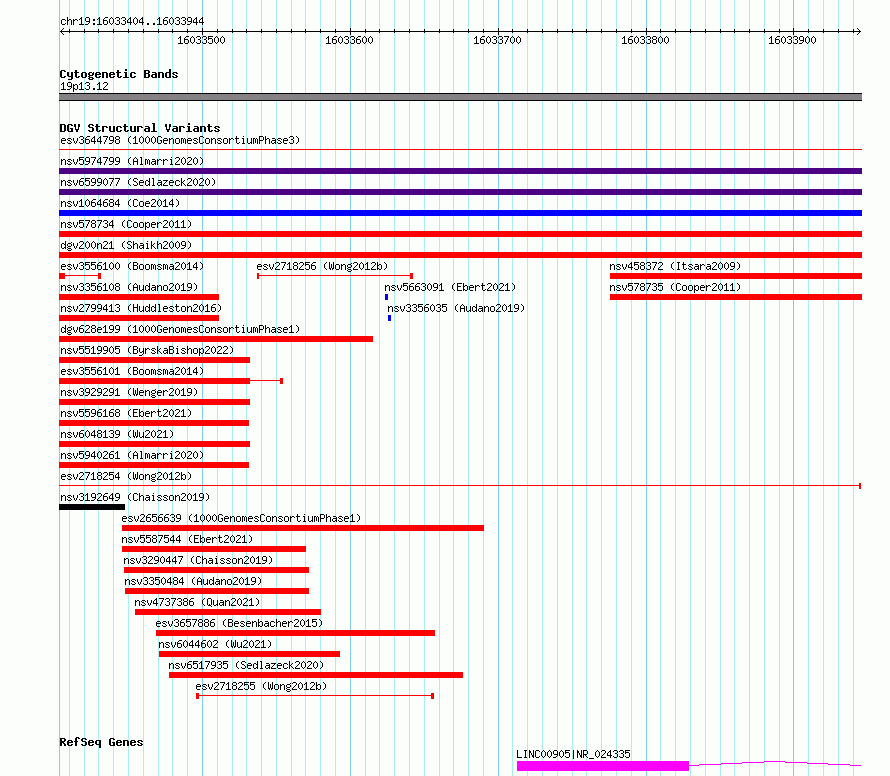Select nsv3192649 (Chaisson2019) label
This screenshot has height=776, width=890.
(x=135, y=497)
